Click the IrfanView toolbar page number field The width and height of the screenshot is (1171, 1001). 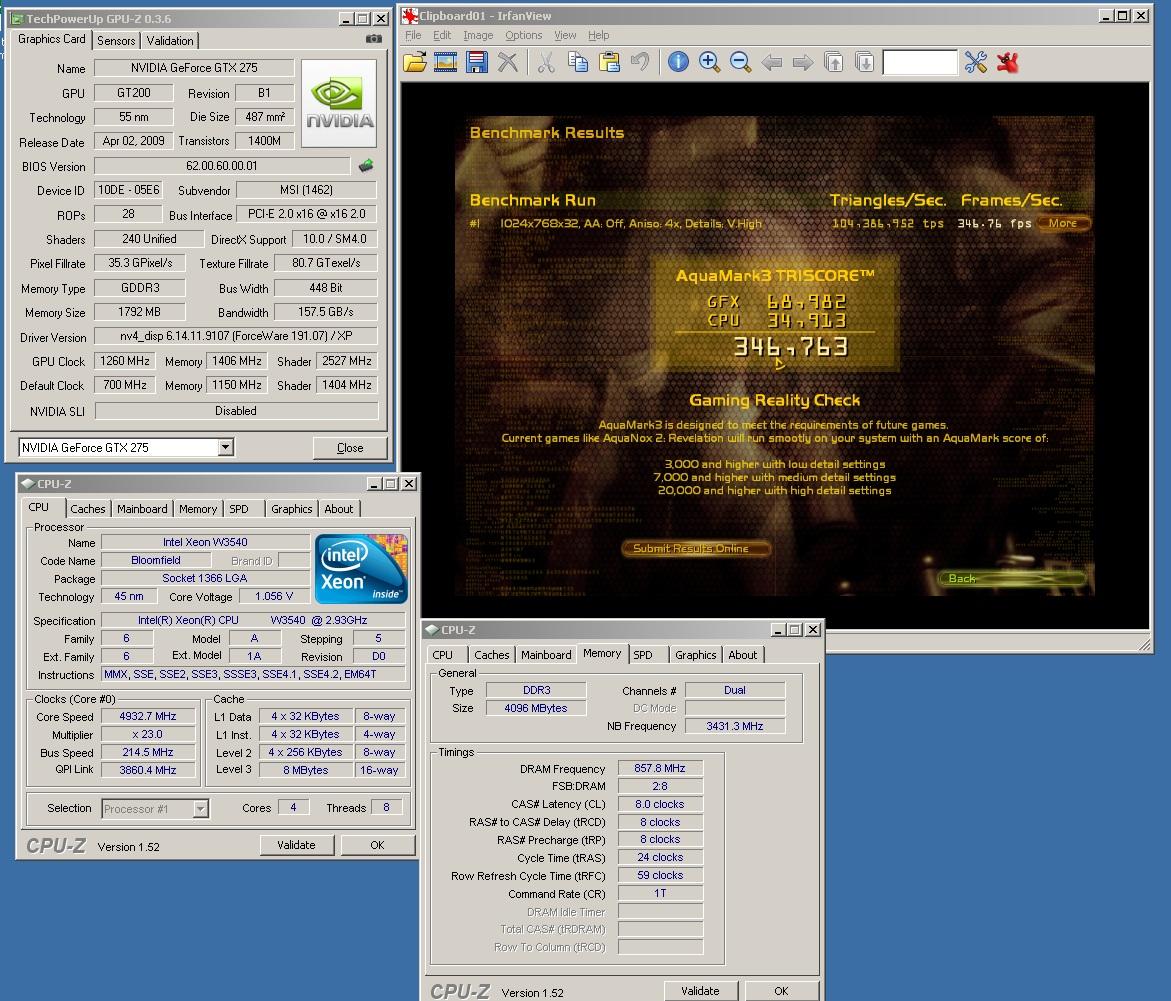pyautogui.click(x=920, y=62)
